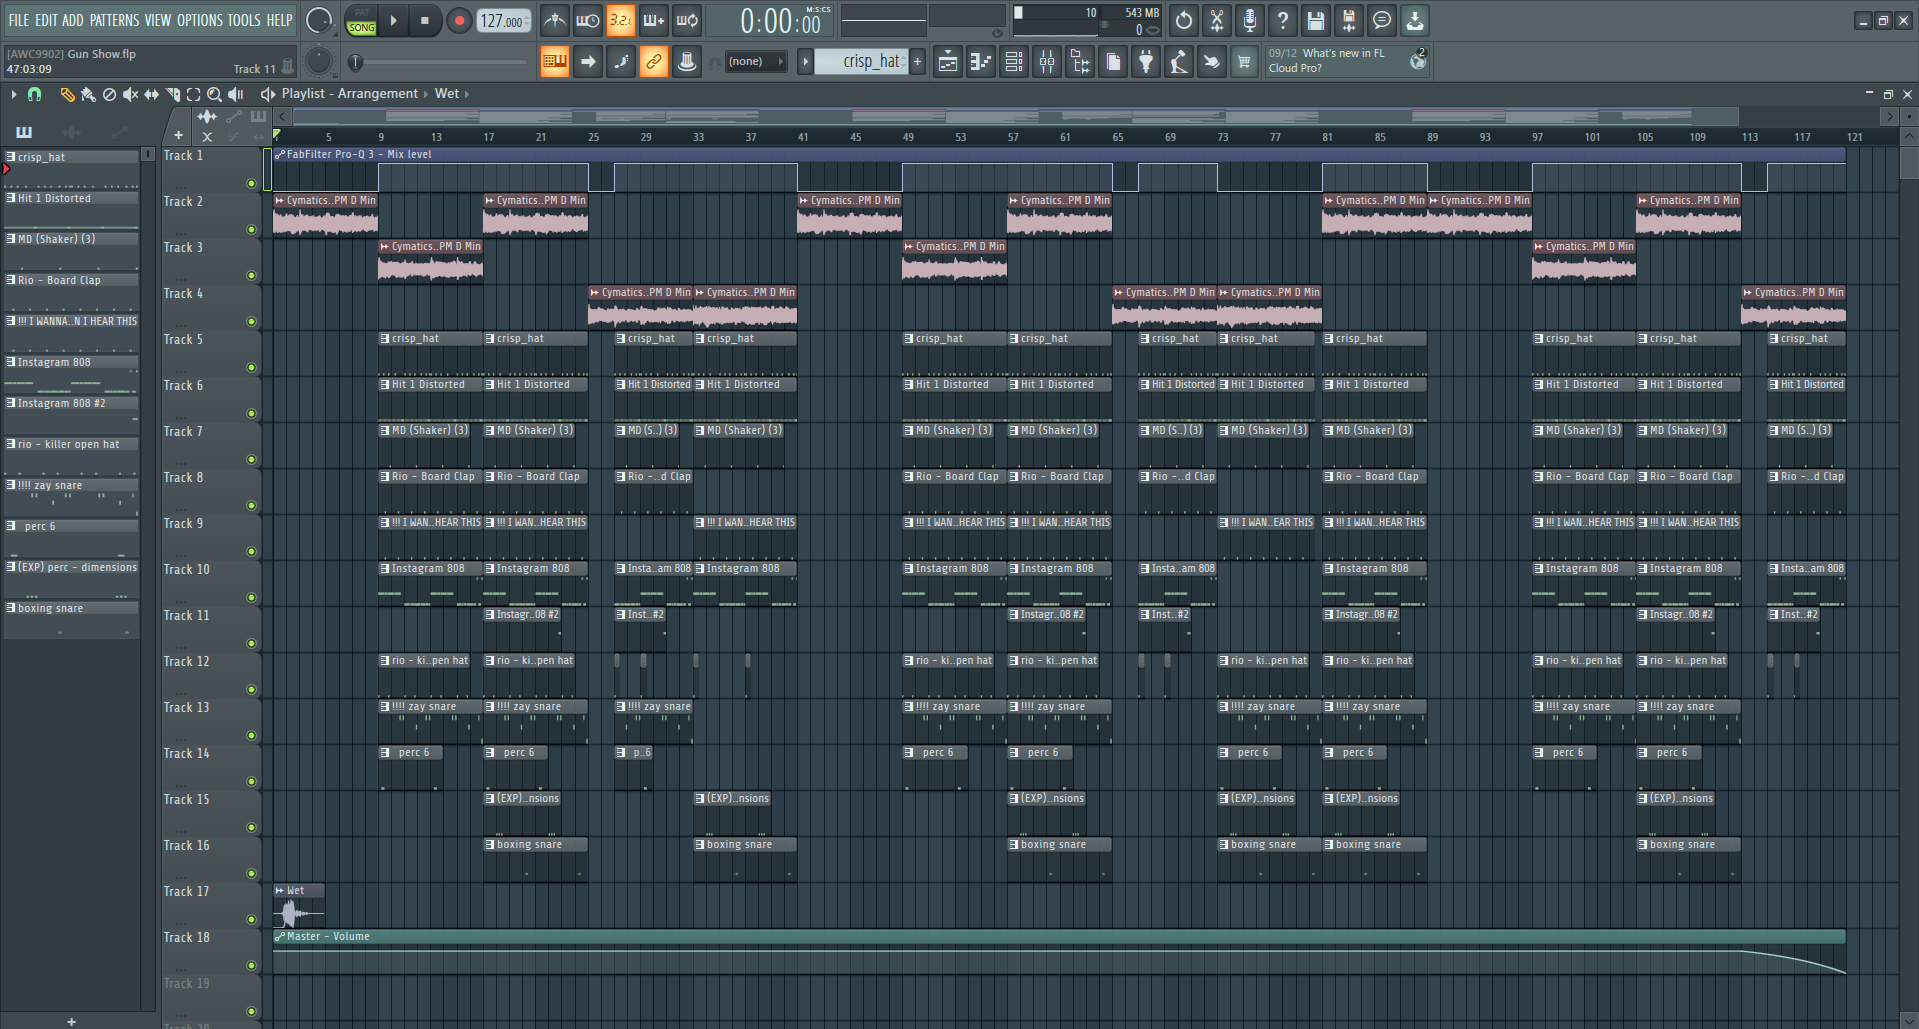Image resolution: width=1919 pixels, height=1029 pixels.
Task: Open the Arrangement breadcrumb selector
Action: [x=378, y=94]
